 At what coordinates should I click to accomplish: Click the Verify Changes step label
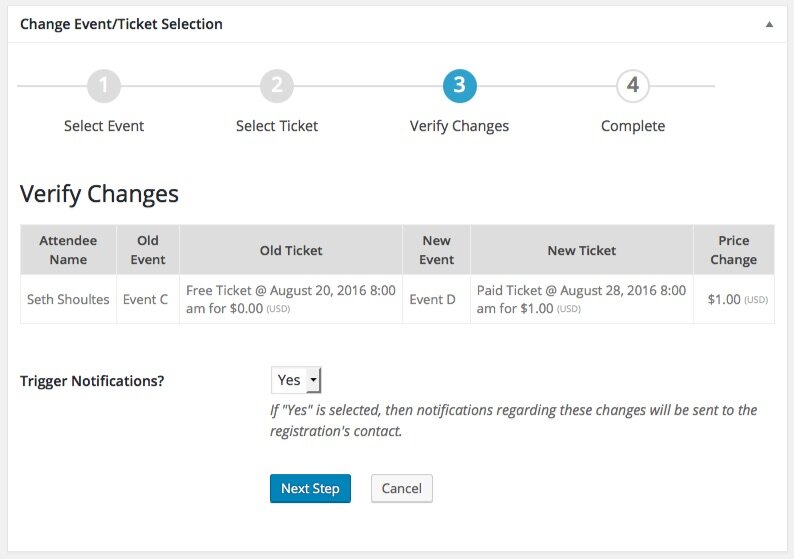[459, 126]
